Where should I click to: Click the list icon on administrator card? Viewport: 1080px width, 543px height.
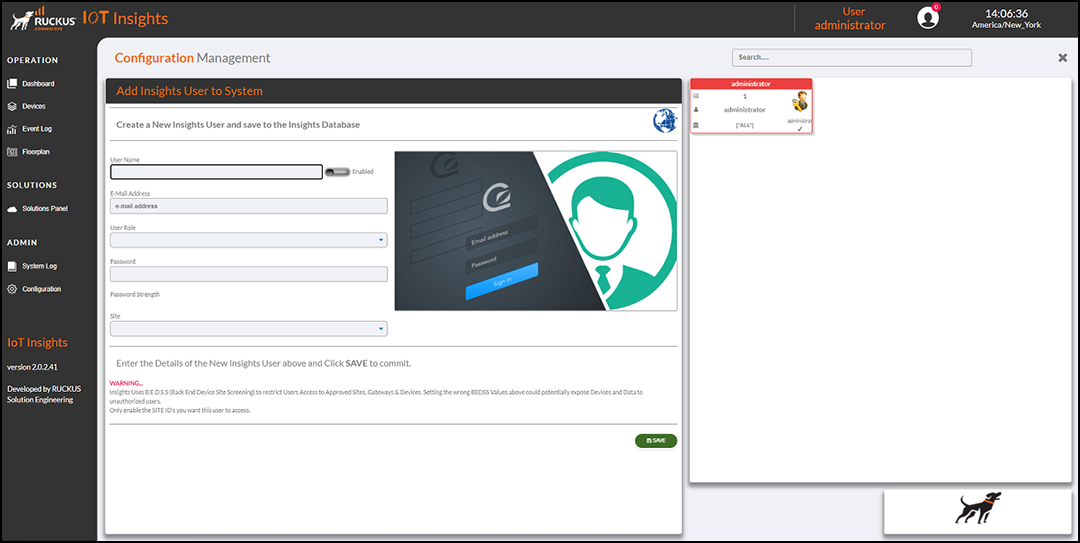tap(696, 96)
